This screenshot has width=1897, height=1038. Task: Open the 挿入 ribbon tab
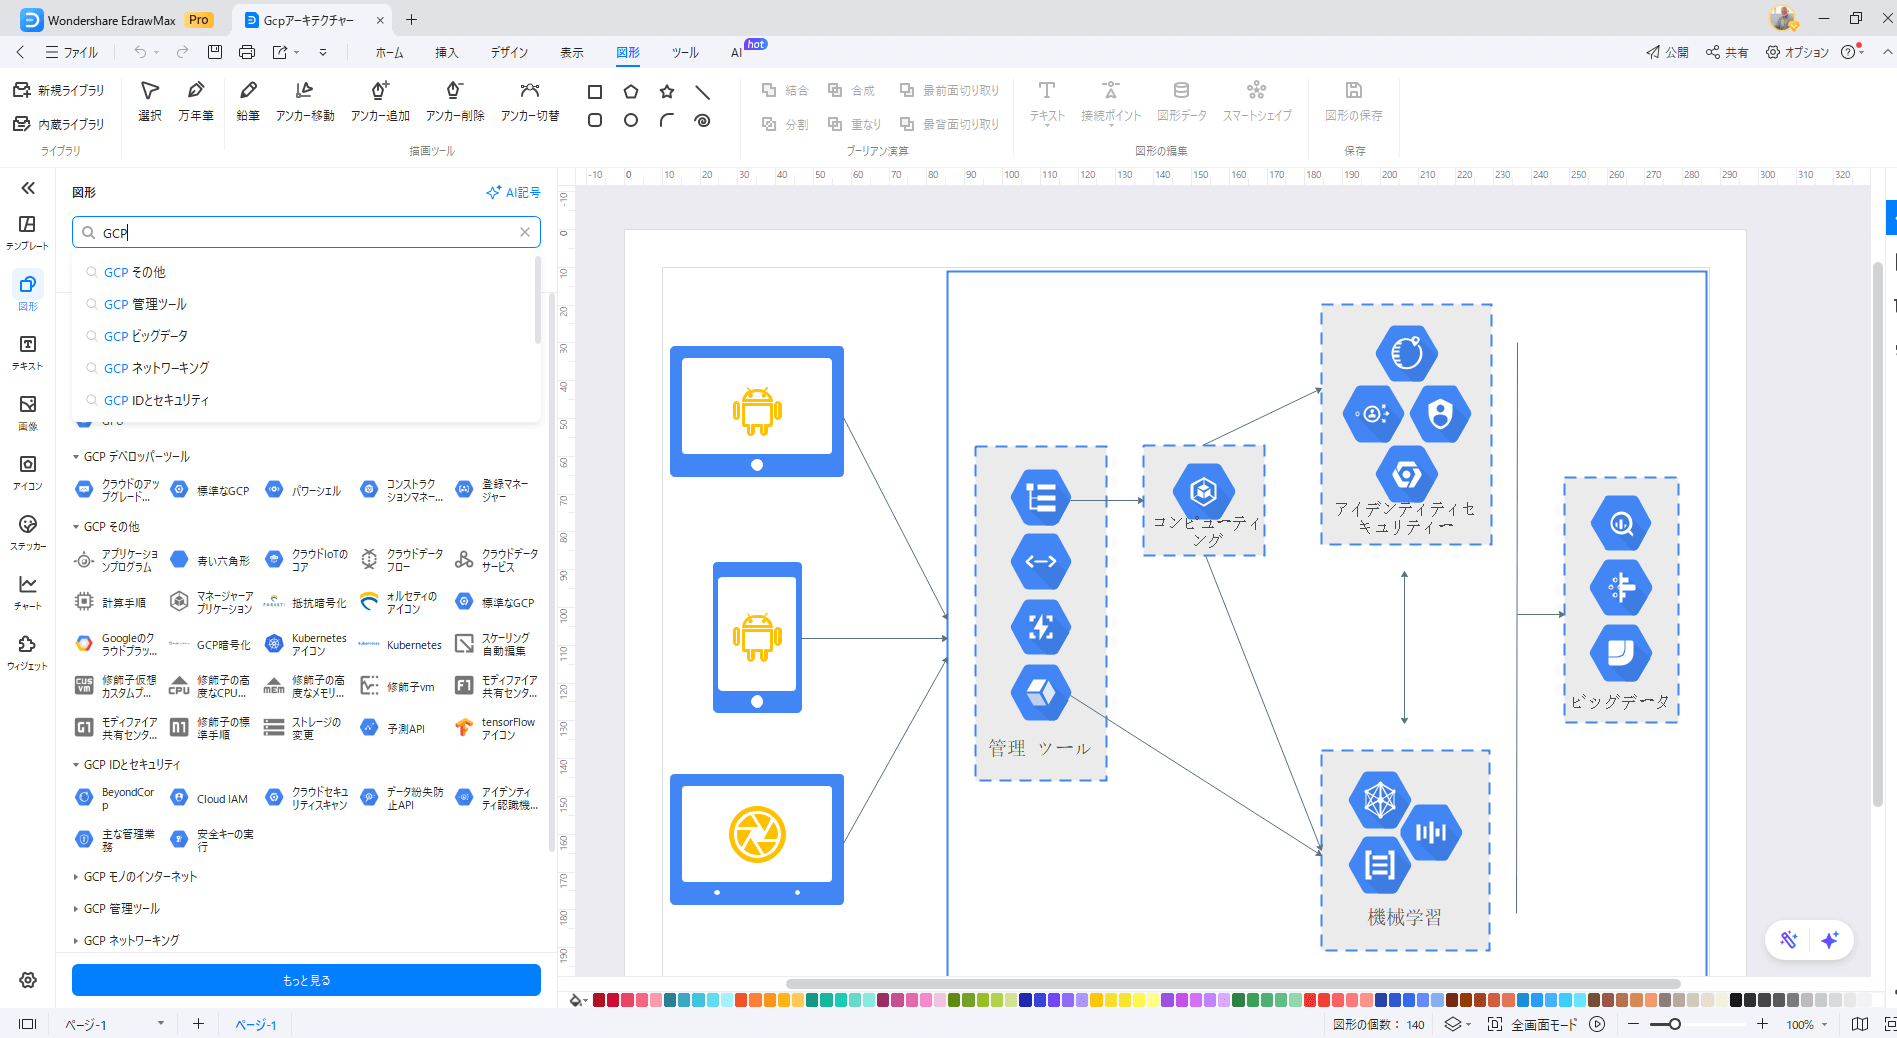coord(446,52)
